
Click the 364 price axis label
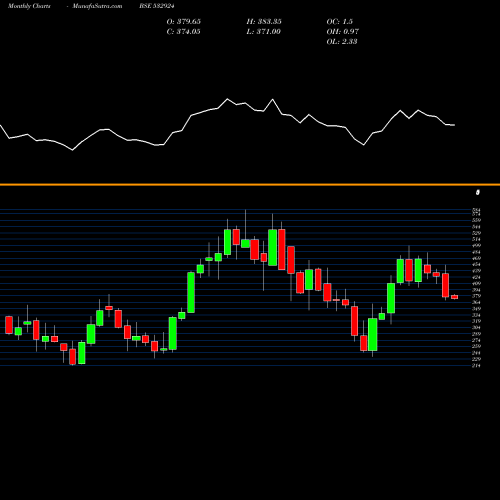[476, 302]
